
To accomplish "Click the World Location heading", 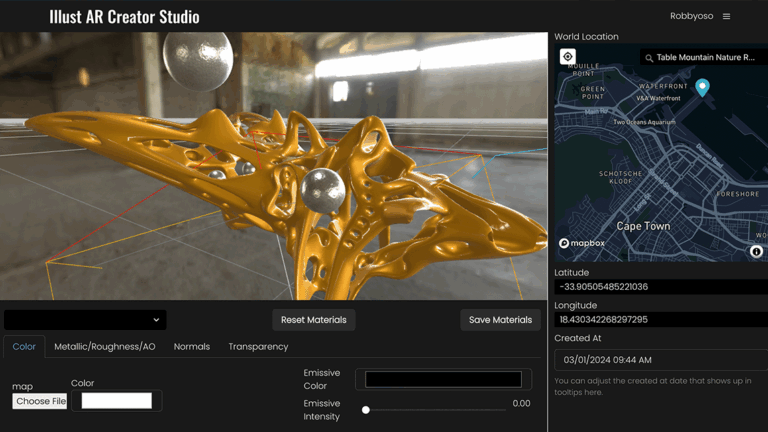I will pos(586,37).
